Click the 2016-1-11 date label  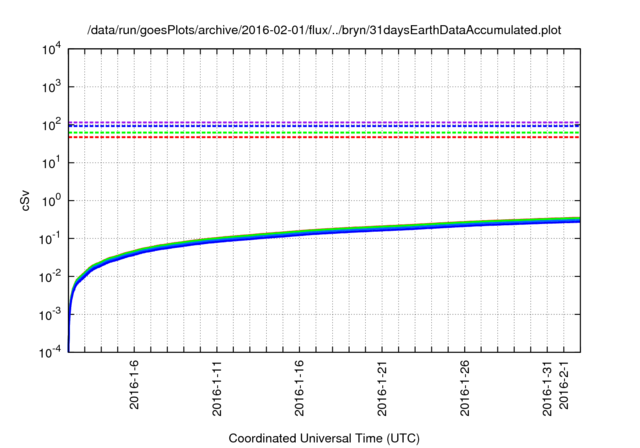217,388
